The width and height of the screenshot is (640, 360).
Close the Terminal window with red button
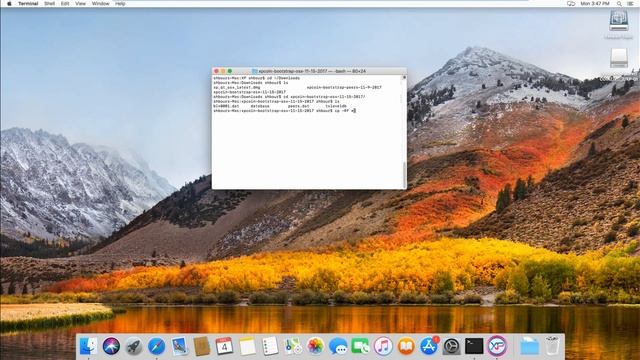216,71
